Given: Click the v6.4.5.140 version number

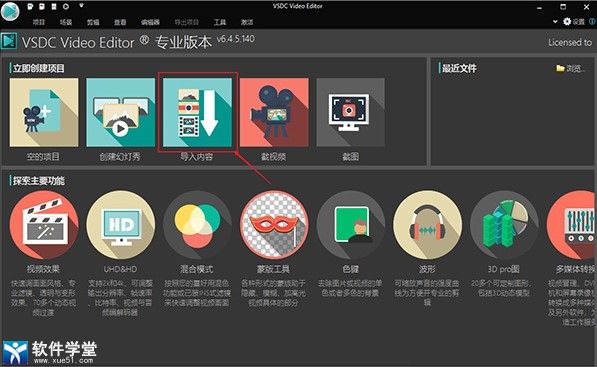Looking at the screenshot, I should tap(236, 39).
